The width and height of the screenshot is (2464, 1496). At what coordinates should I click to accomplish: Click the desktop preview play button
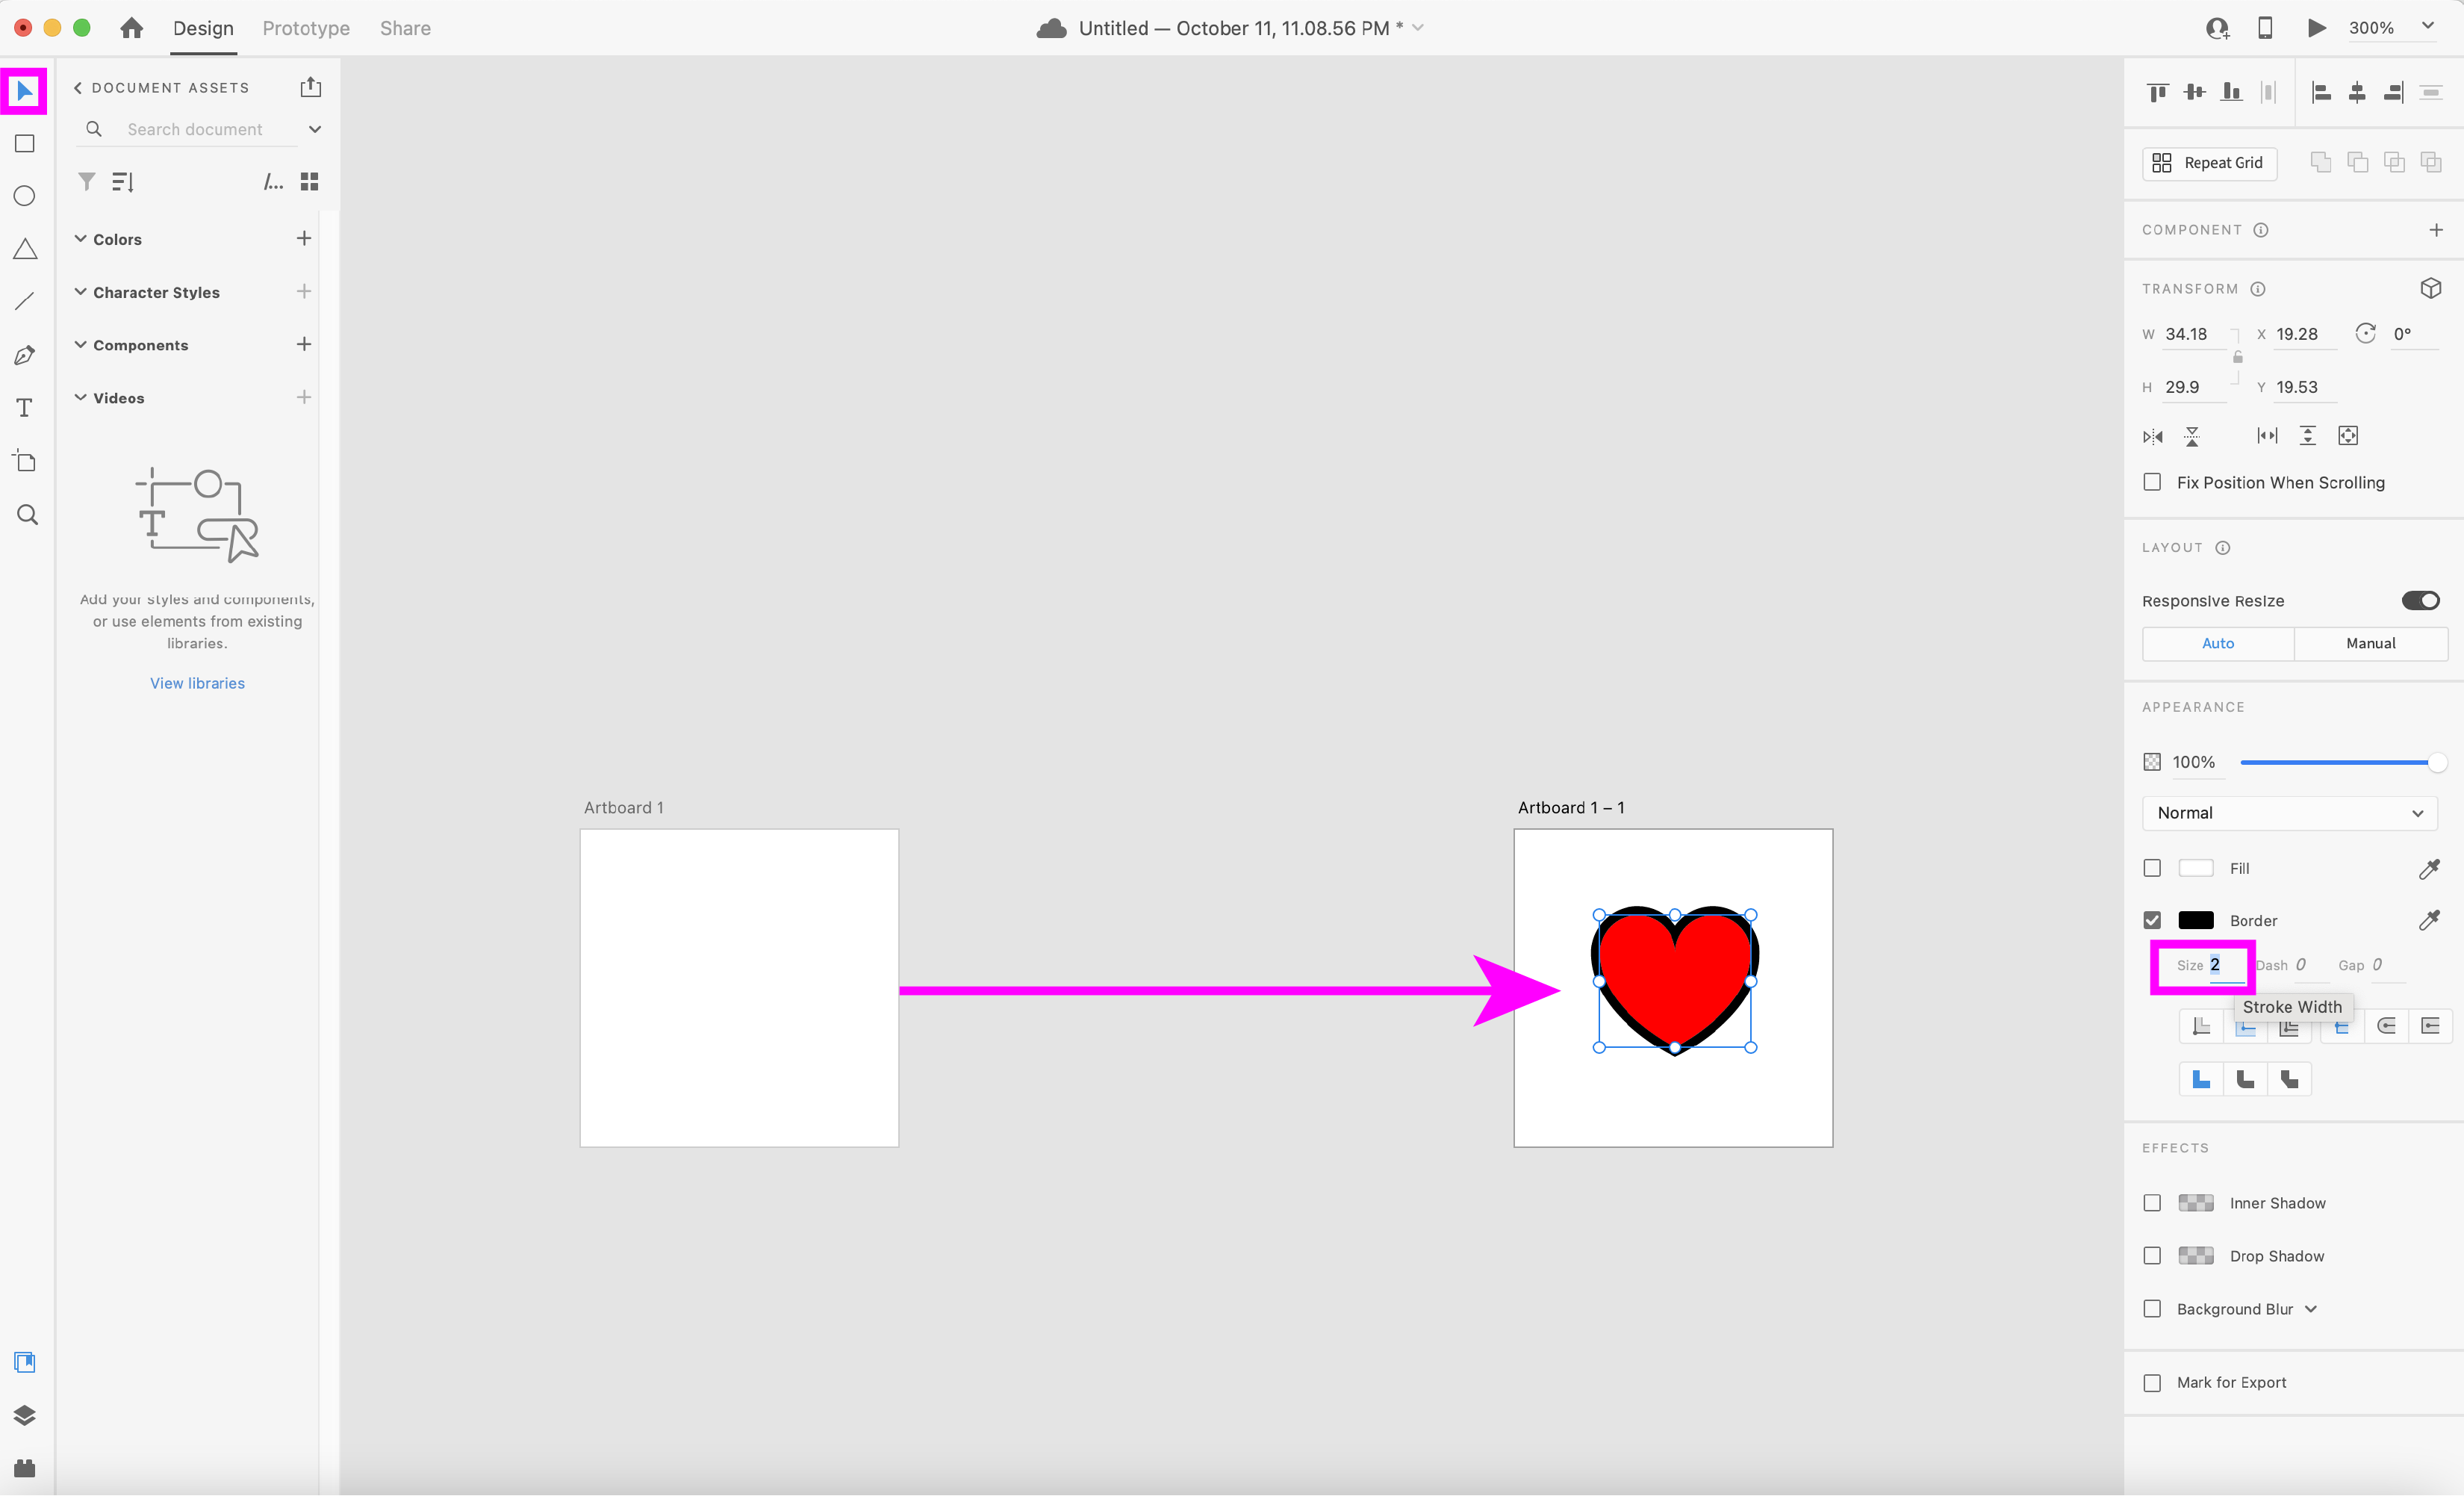click(x=2316, y=28)
